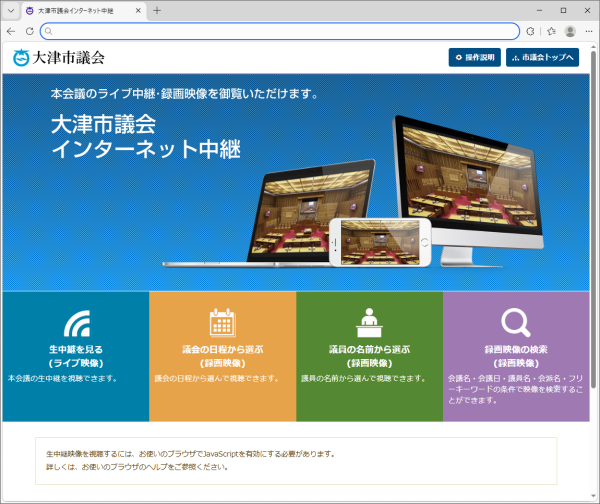Reload the page with refresh icon
Image resolution: width=600 pixels, height=504 pixels.
point(29,31)
